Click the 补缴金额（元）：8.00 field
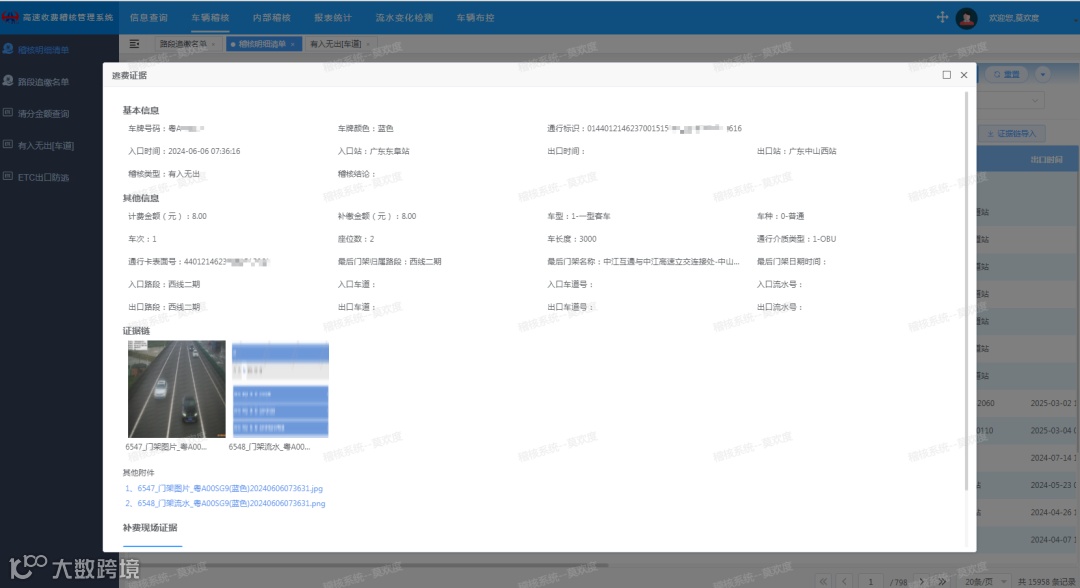The width and height of the screenshot is (1080, 588). [x=377, y=216]
